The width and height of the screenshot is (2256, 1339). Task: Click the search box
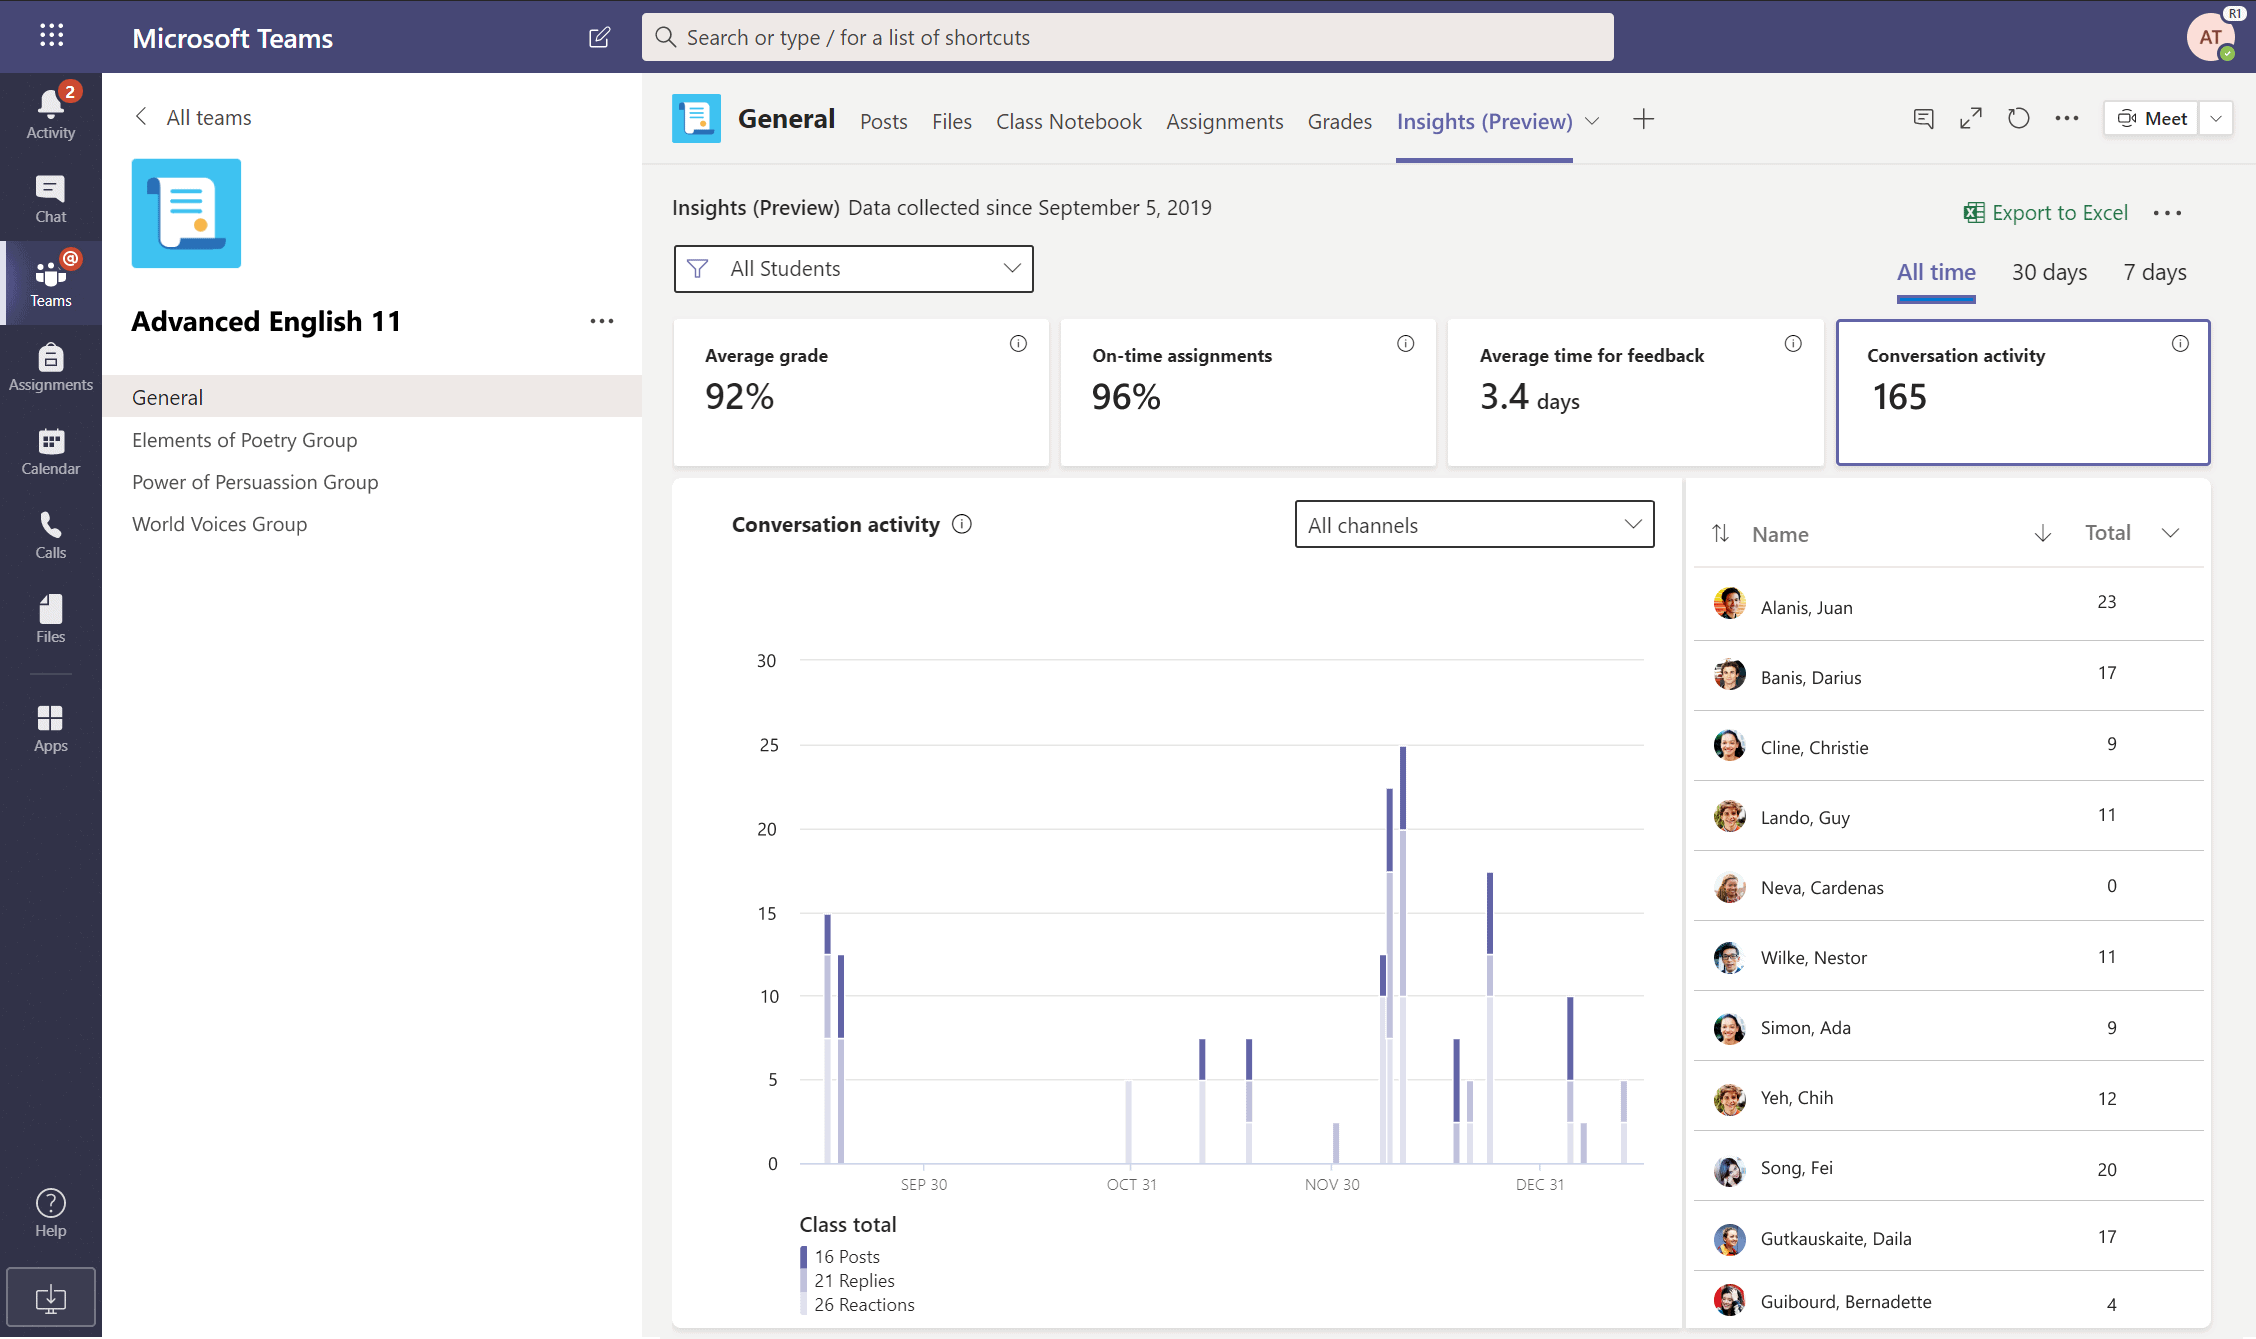pos(1127,38)
